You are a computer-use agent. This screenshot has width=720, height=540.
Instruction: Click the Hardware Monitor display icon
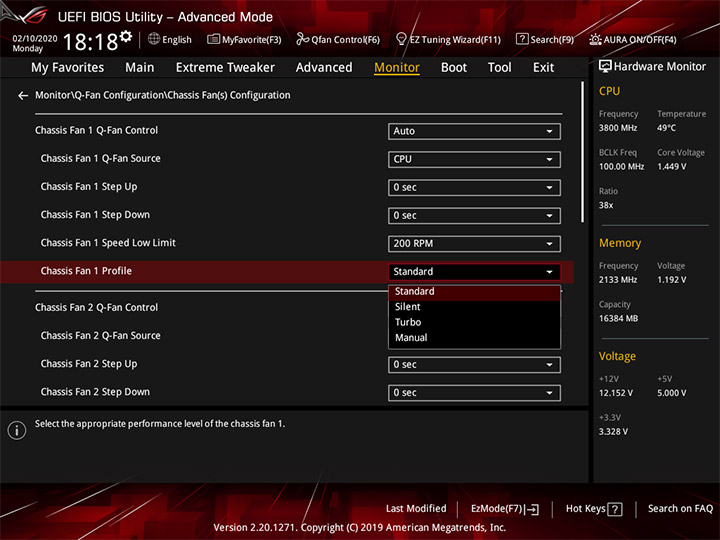[x=605, y=67]
